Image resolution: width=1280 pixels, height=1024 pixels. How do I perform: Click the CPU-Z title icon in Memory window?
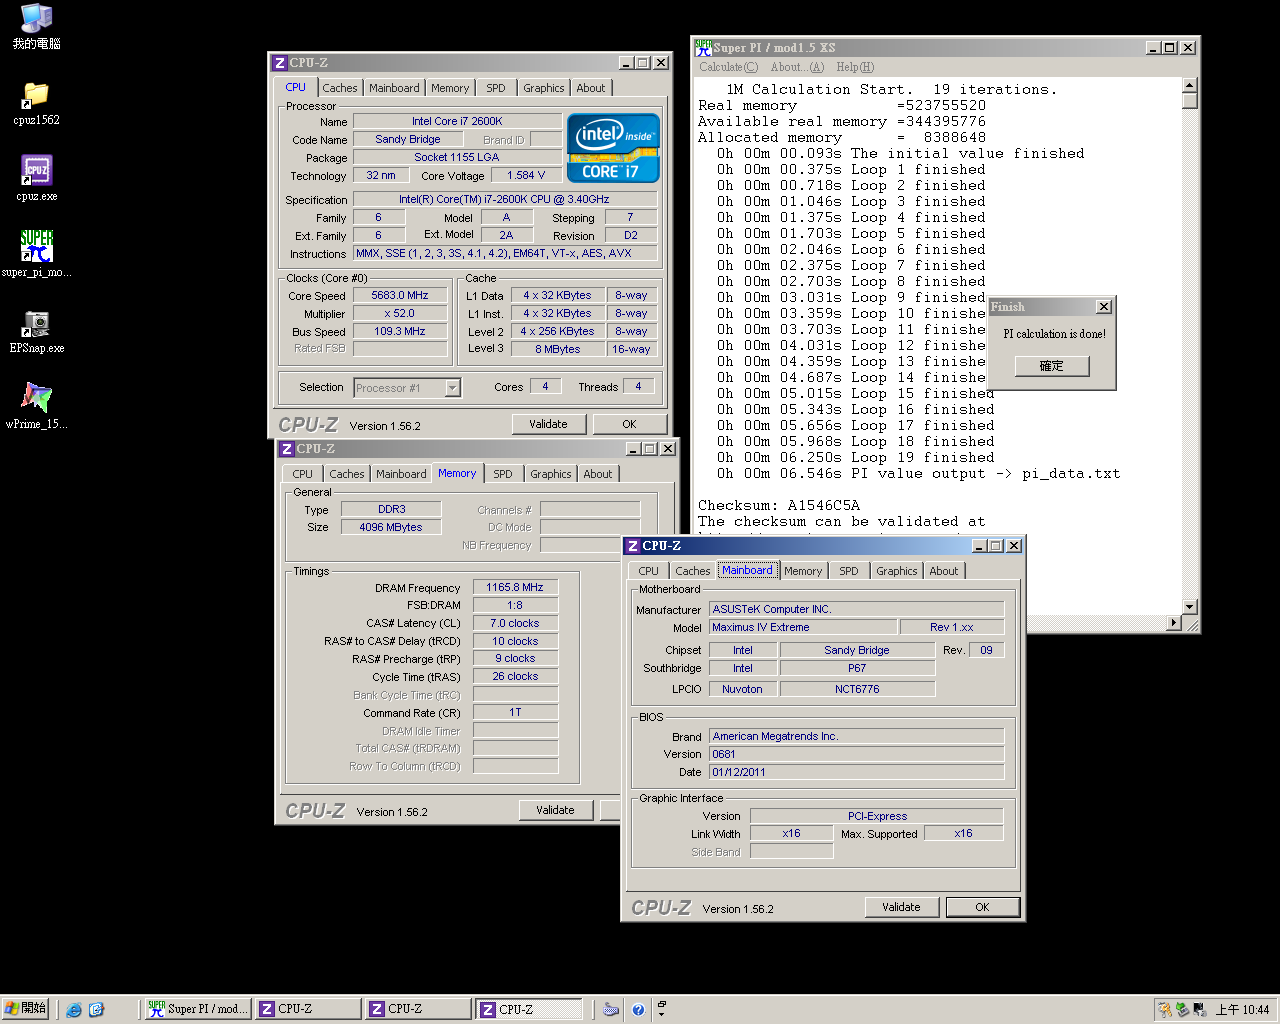(287, 449)
